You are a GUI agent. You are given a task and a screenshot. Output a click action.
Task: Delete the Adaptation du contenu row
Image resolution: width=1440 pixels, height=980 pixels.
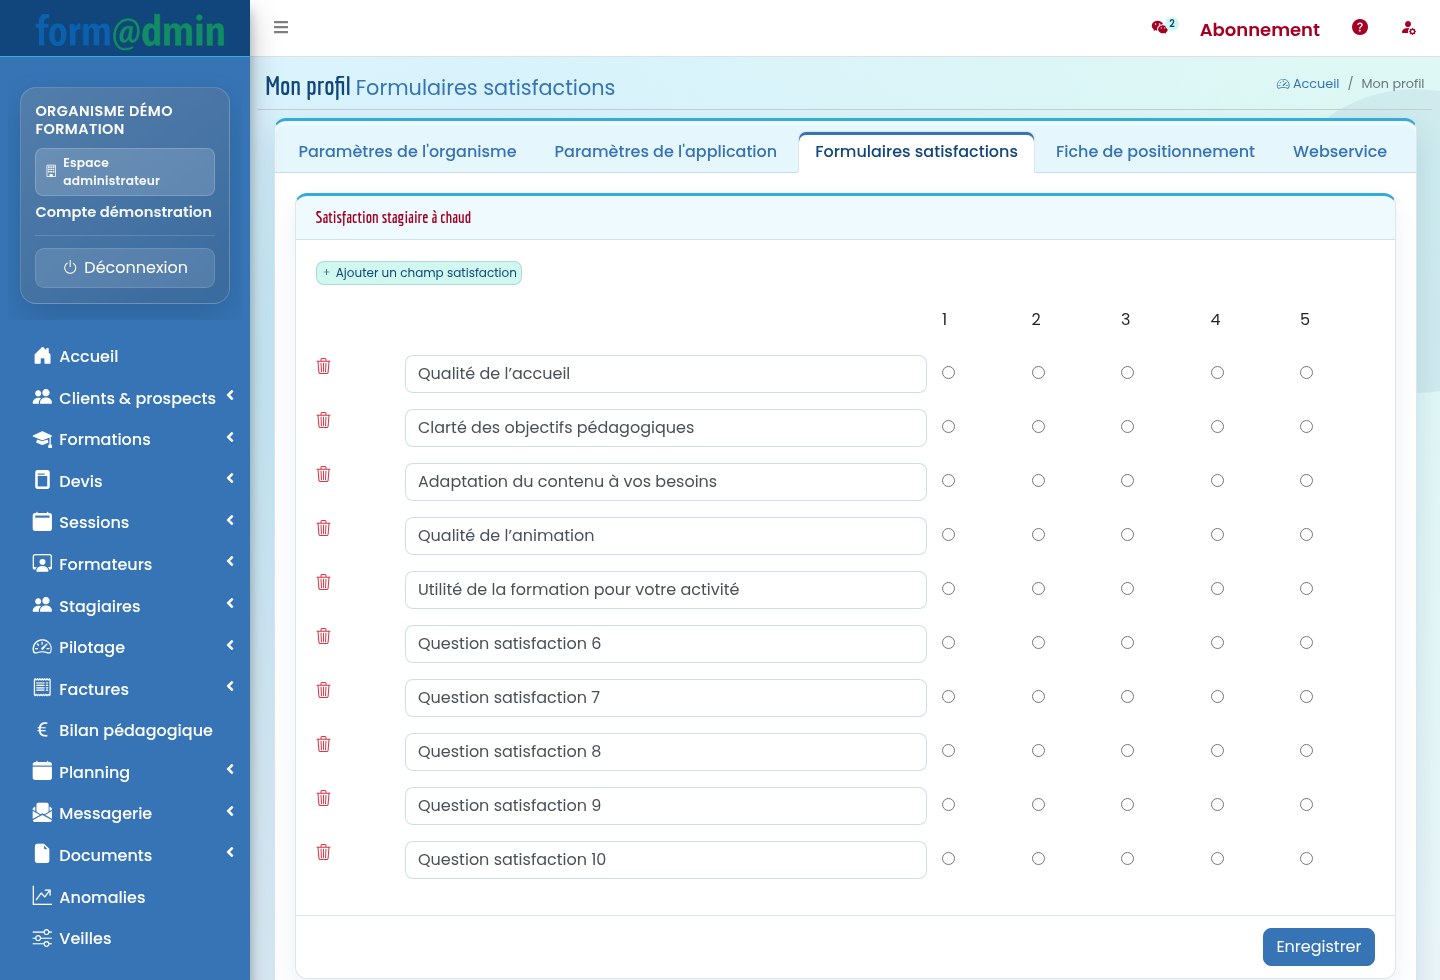point(323,474)
